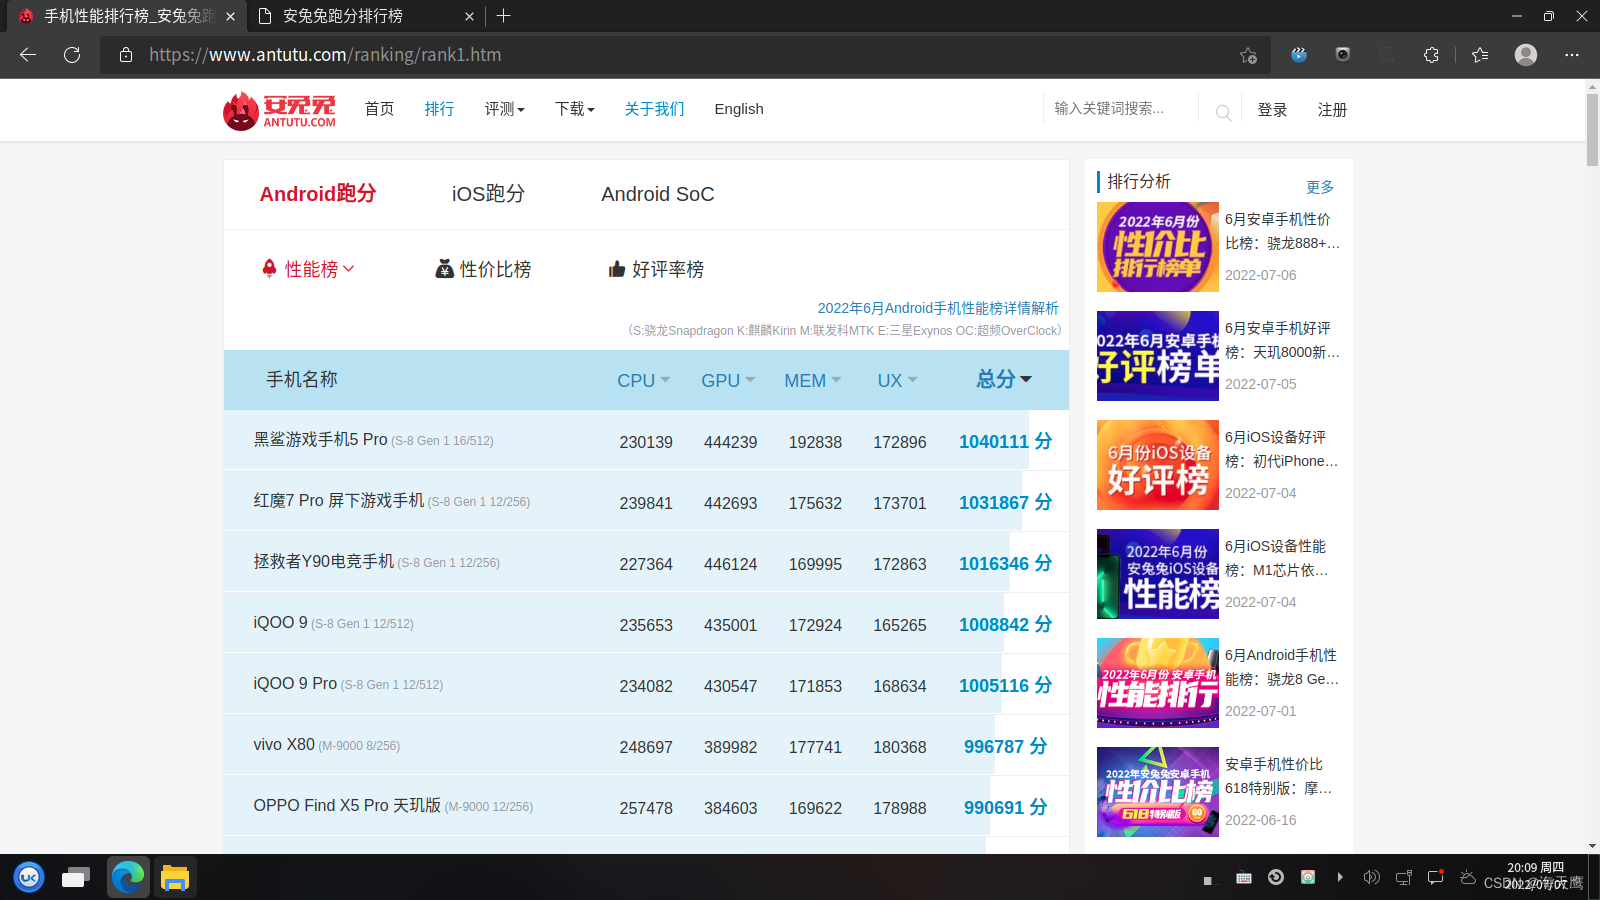Switch to iOS跑分 tab

pos(488,194)
